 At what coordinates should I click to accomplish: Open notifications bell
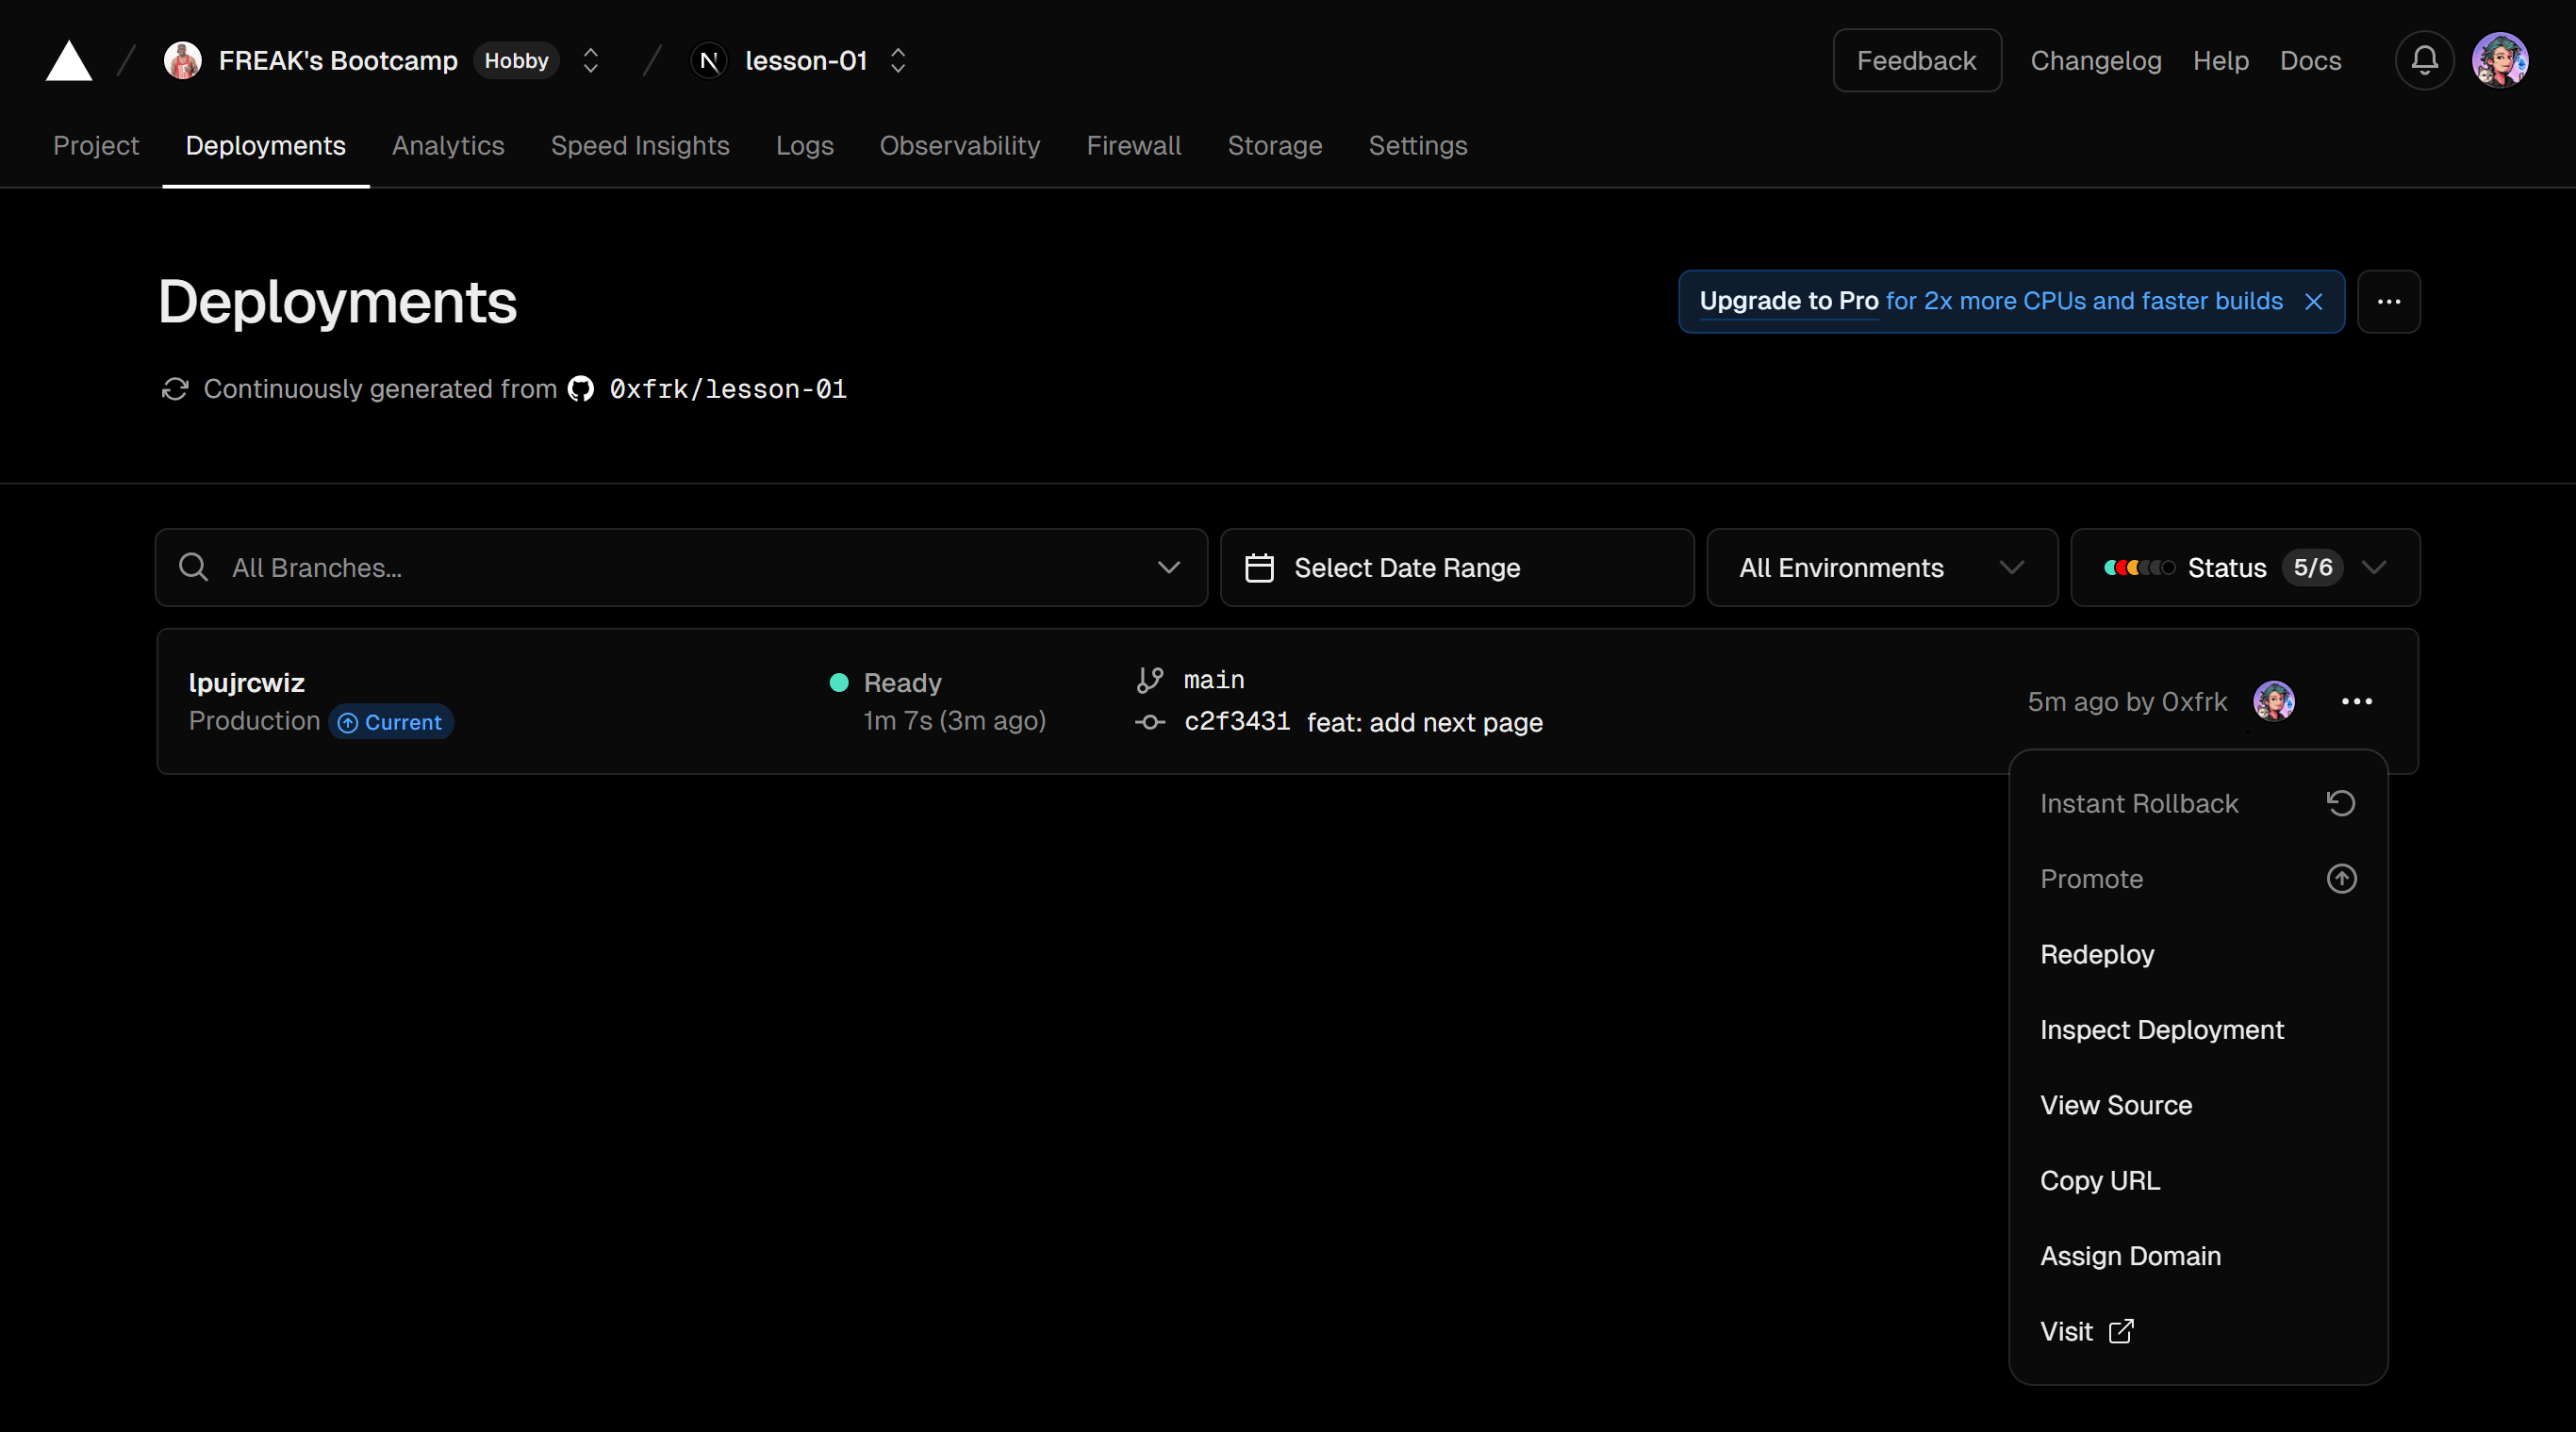pos(2424,61)
